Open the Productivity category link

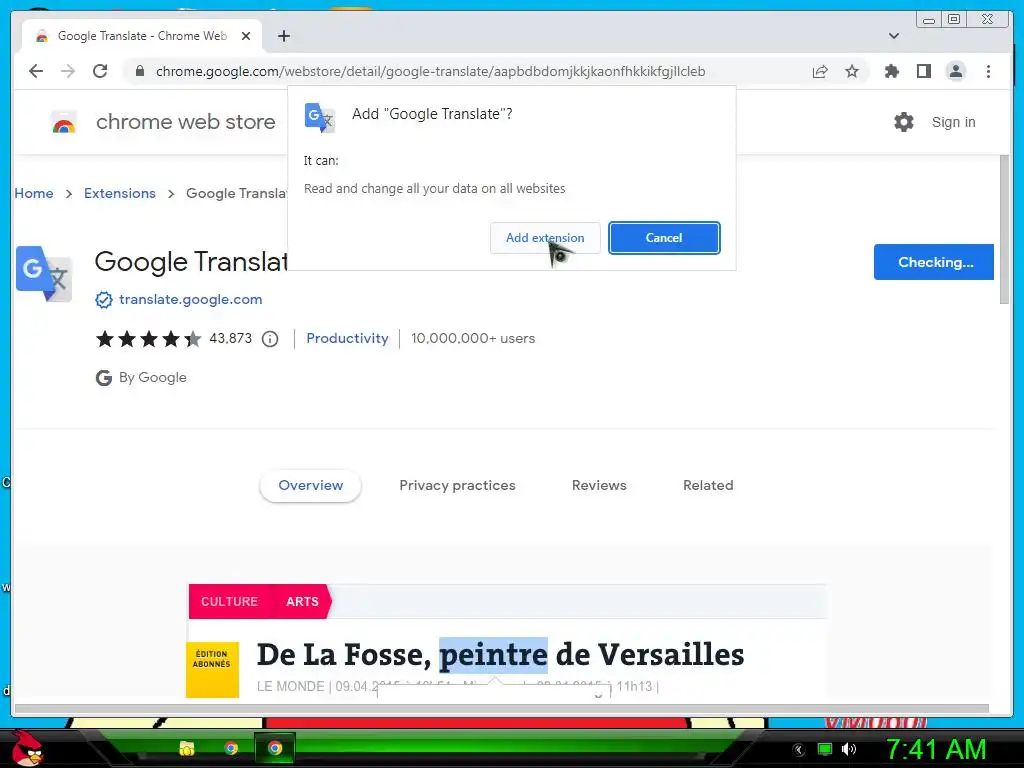coord(347,338)
